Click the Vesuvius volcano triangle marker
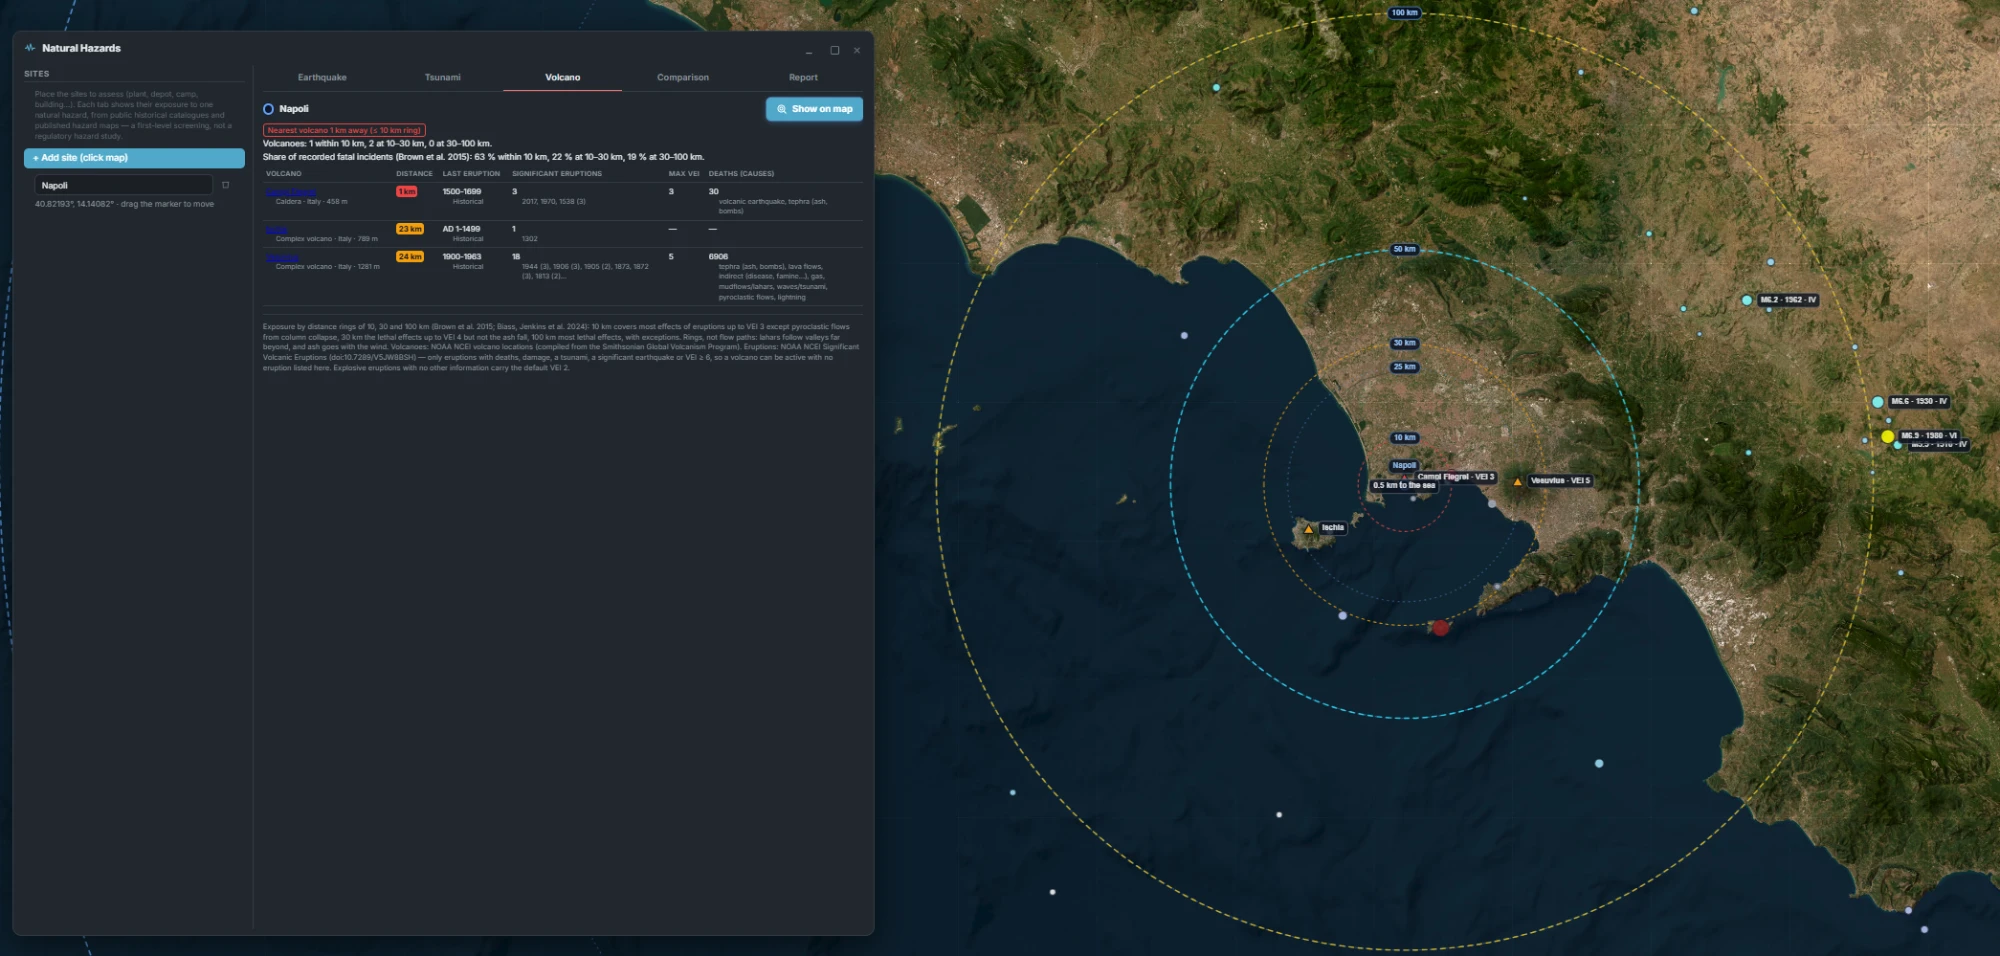Viewport: 2000px width, 956px height. [x=1517, y=482]
